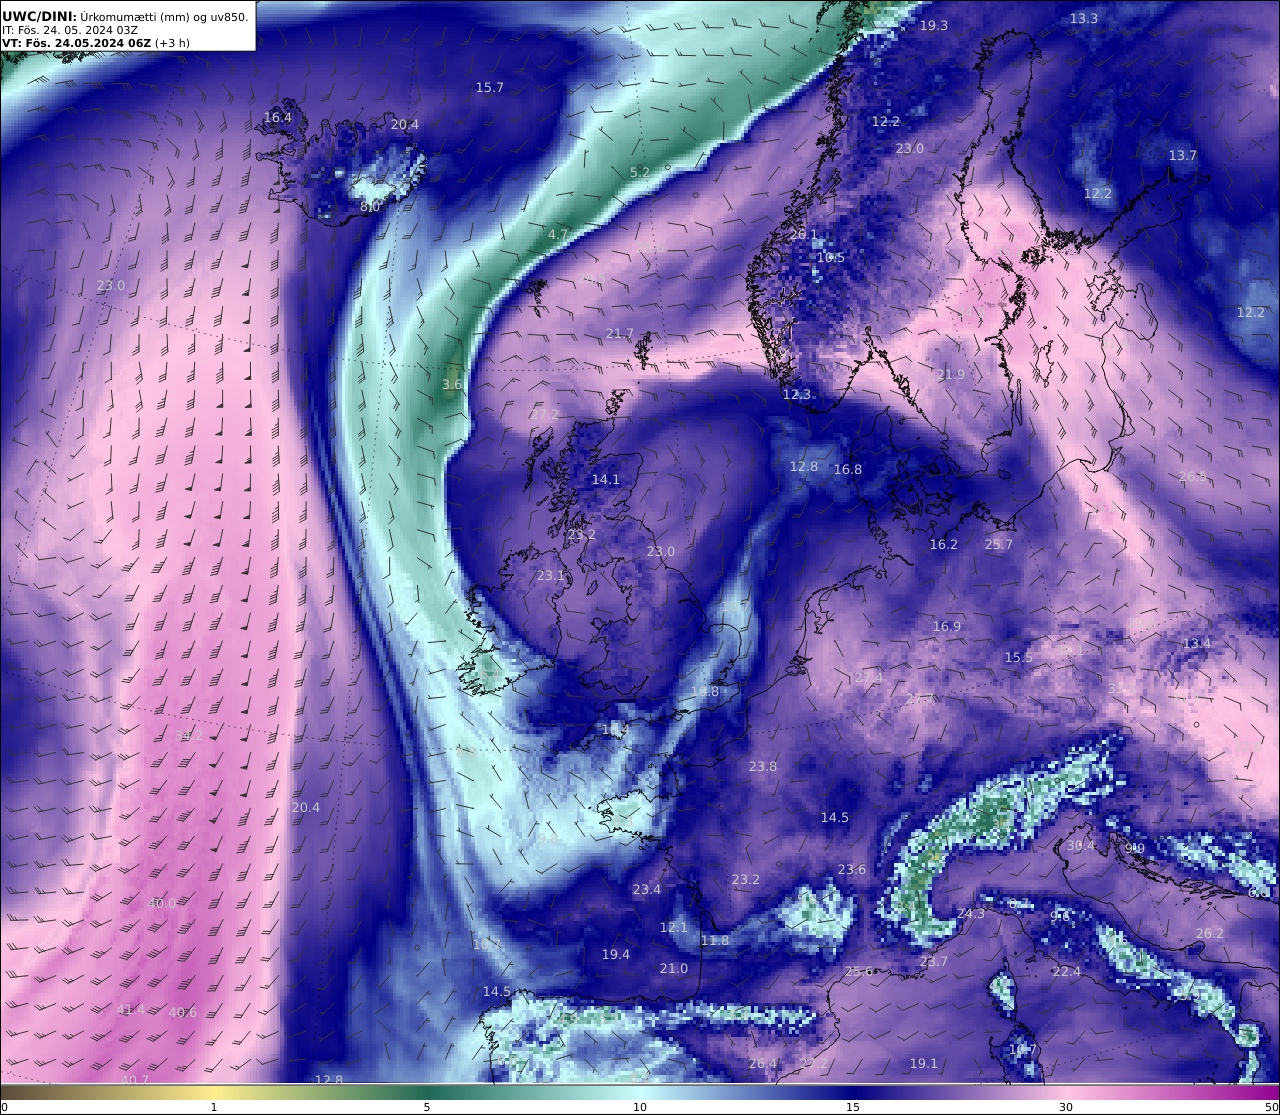Click the 34.2 value in the Atlantic
This screenshot has height=1115, width=1280.
point(189,735)
